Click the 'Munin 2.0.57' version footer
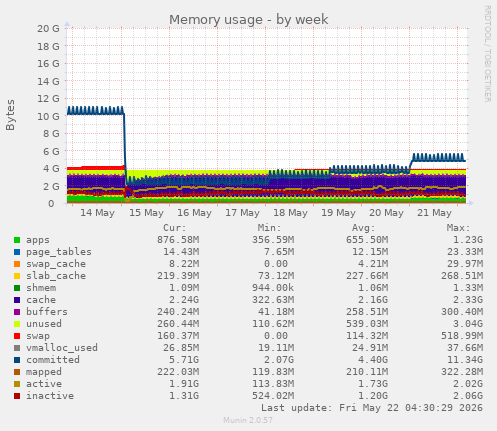Viewport: 497px width, 431px height. point(248,420)
